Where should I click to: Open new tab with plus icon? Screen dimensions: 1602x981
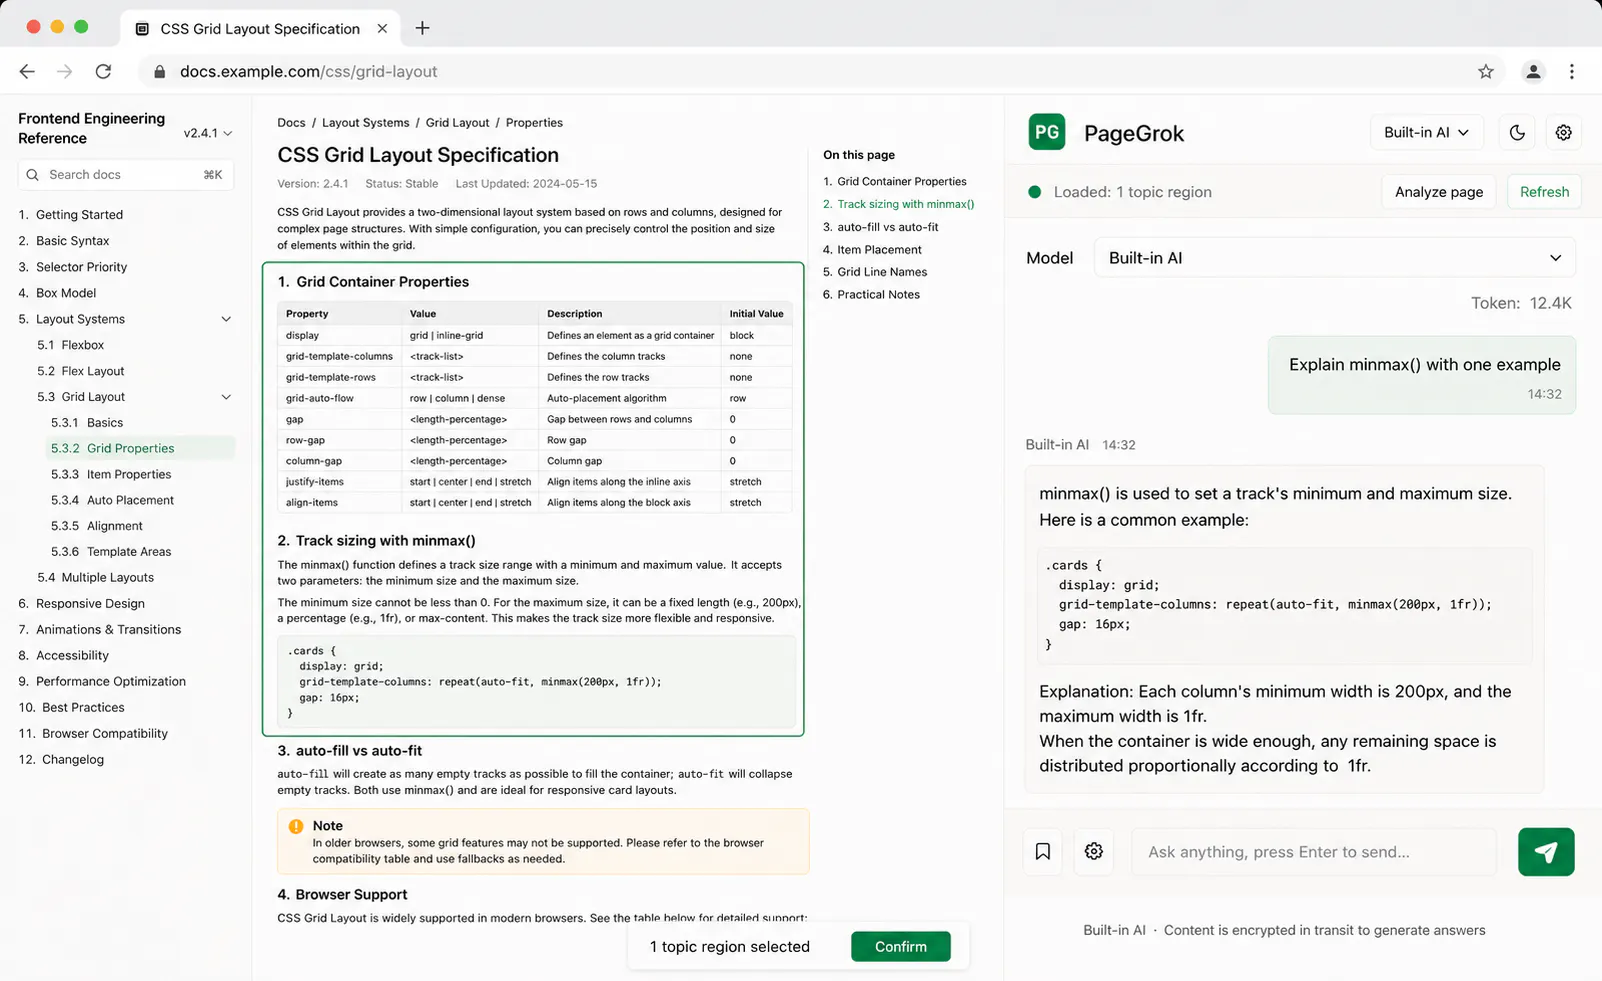pyautogui.click(x=423, y=28)
